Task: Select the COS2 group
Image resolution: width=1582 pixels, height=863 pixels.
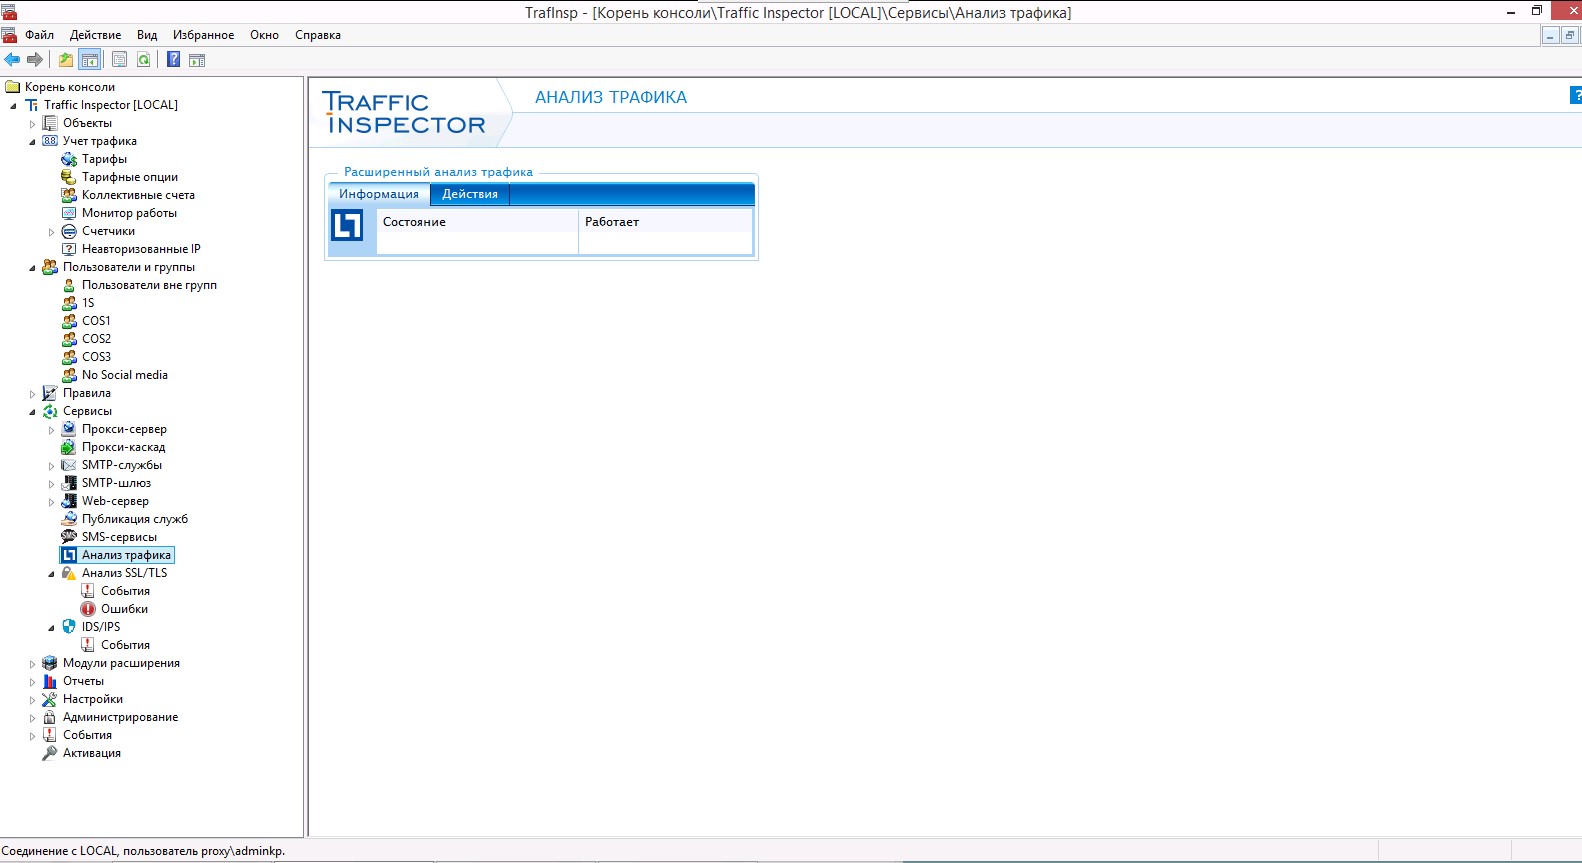Action: (x=96, y=339)
